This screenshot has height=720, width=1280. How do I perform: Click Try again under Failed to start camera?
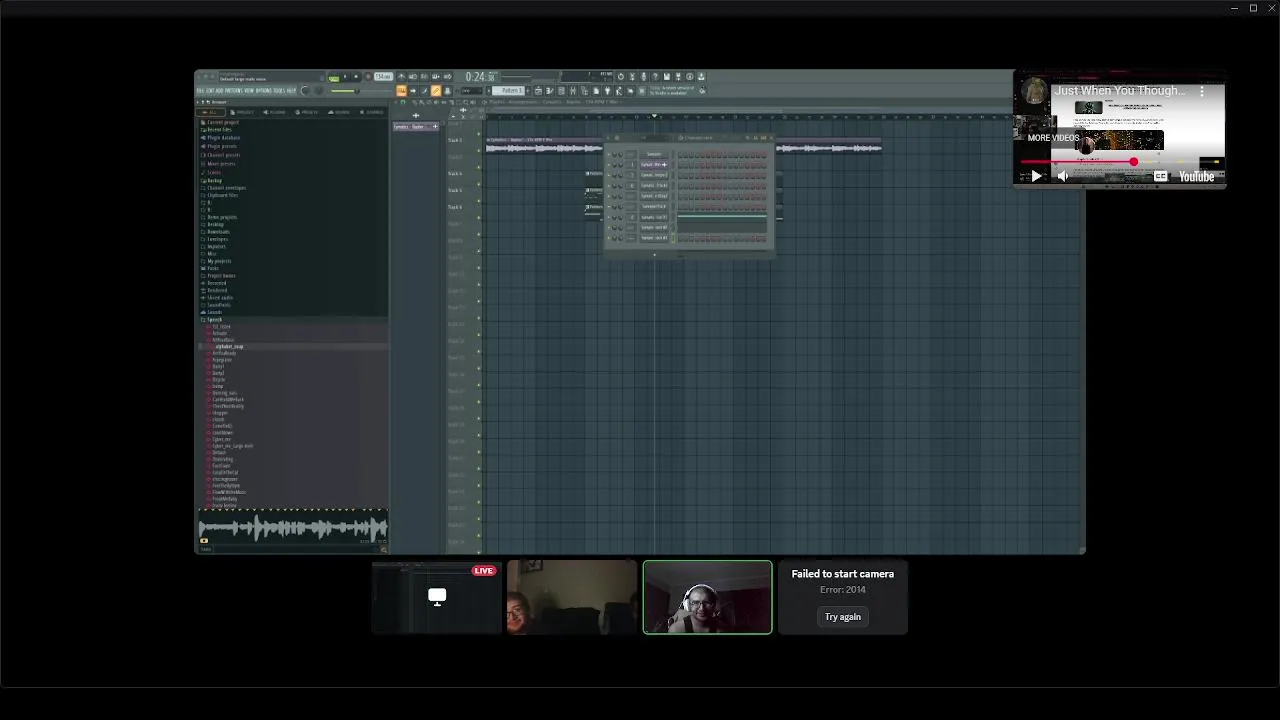tap(843, 617)
